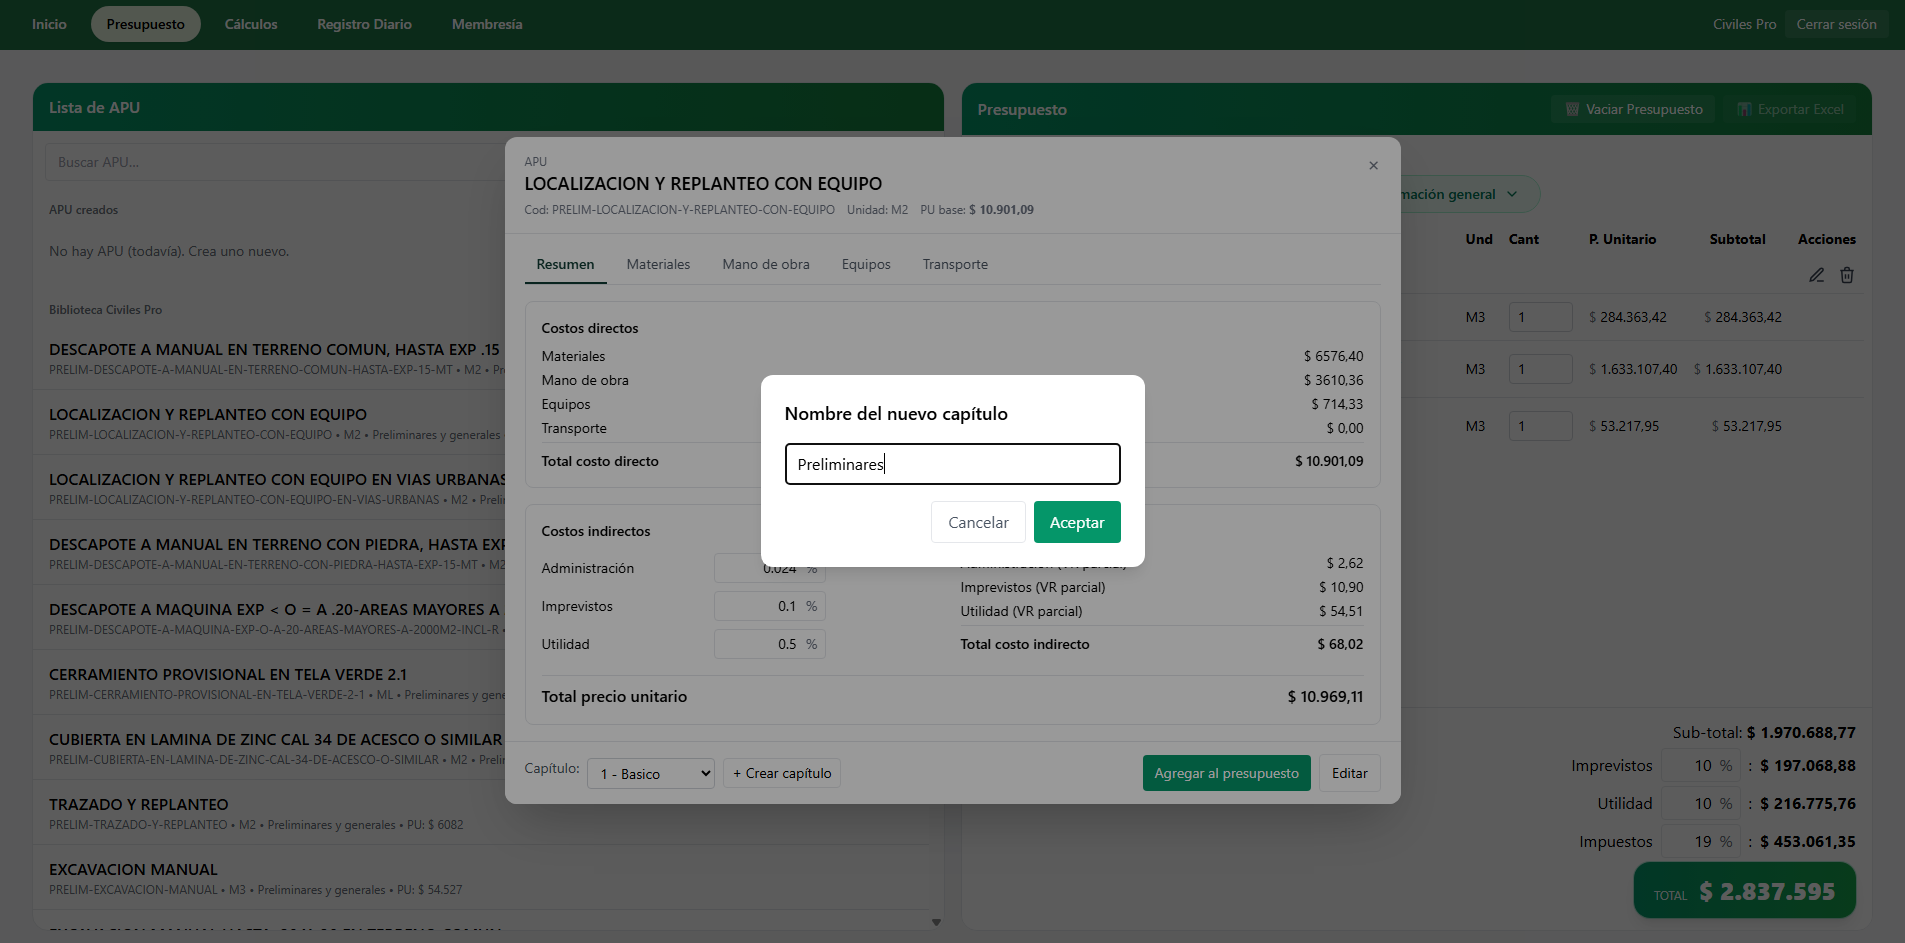Click the trash delete icon in Acciones
Screen dimensions: 1905x943
pos(1847,275)
